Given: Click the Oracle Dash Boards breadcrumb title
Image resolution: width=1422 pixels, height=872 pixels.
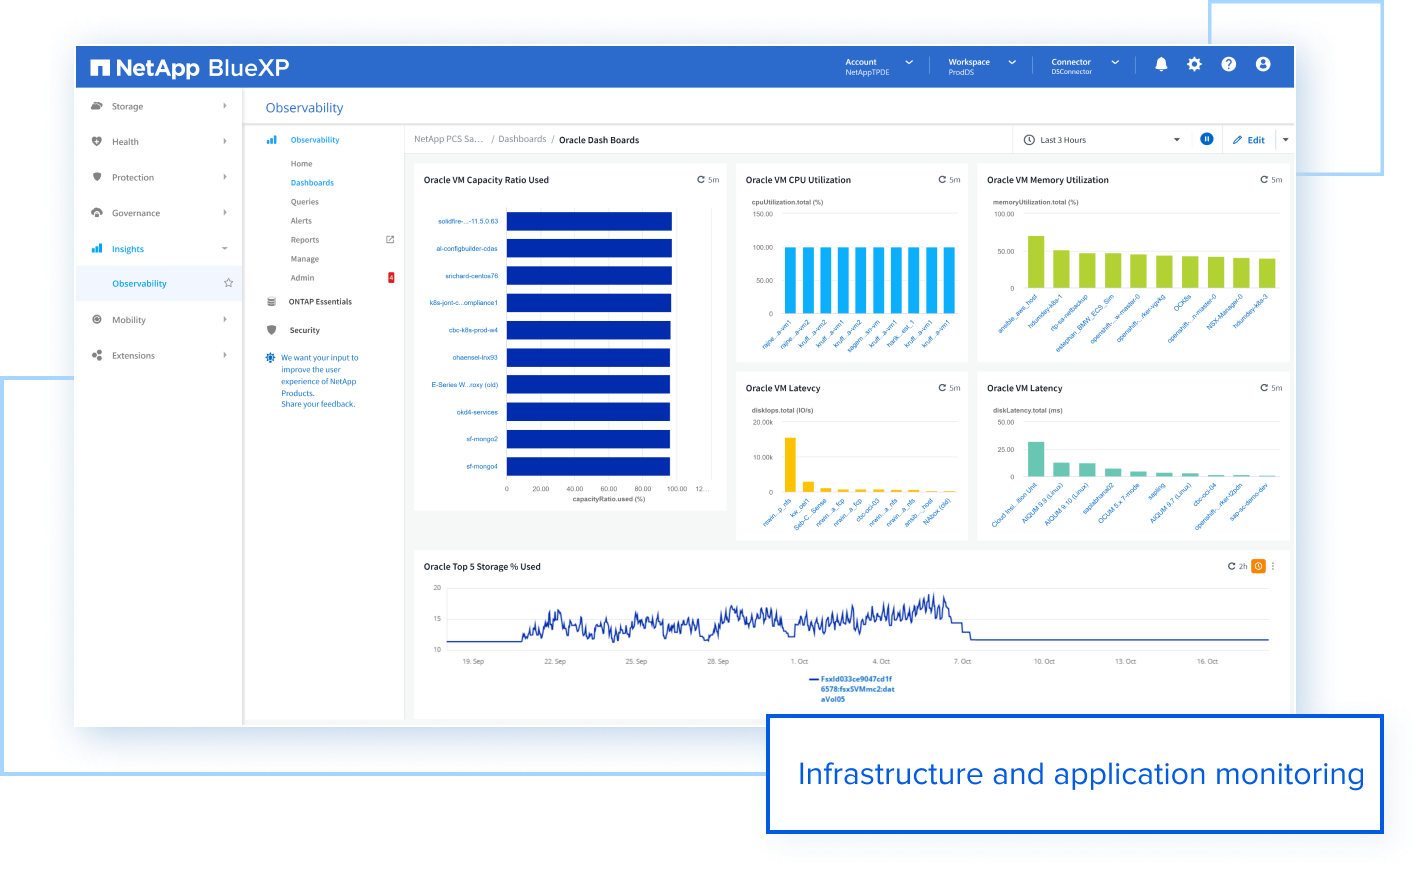Looking at the screenshot, I should [599, 140].
